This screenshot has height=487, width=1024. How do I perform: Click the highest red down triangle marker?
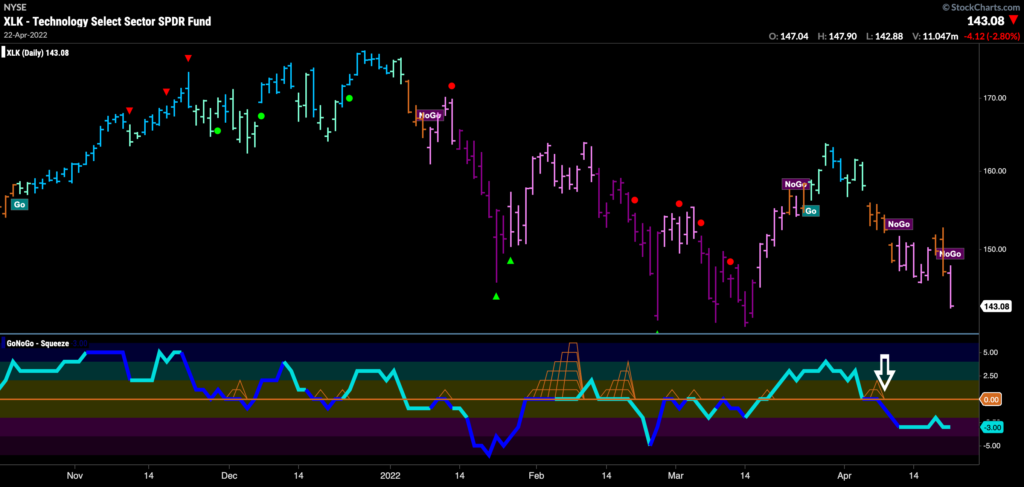click(188, 59)
